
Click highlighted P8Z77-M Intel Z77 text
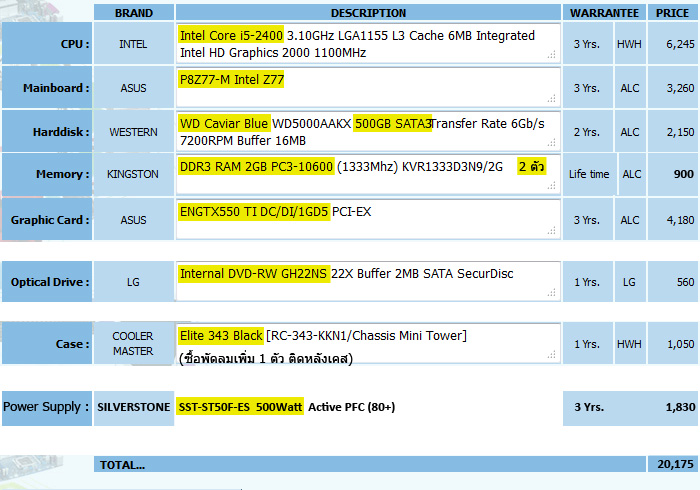coord(231,79)
